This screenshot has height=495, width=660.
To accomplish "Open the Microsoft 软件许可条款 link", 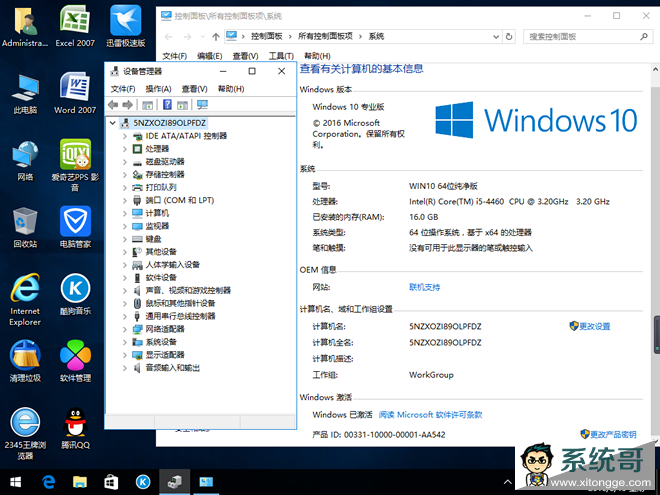I will click(430, 415).
